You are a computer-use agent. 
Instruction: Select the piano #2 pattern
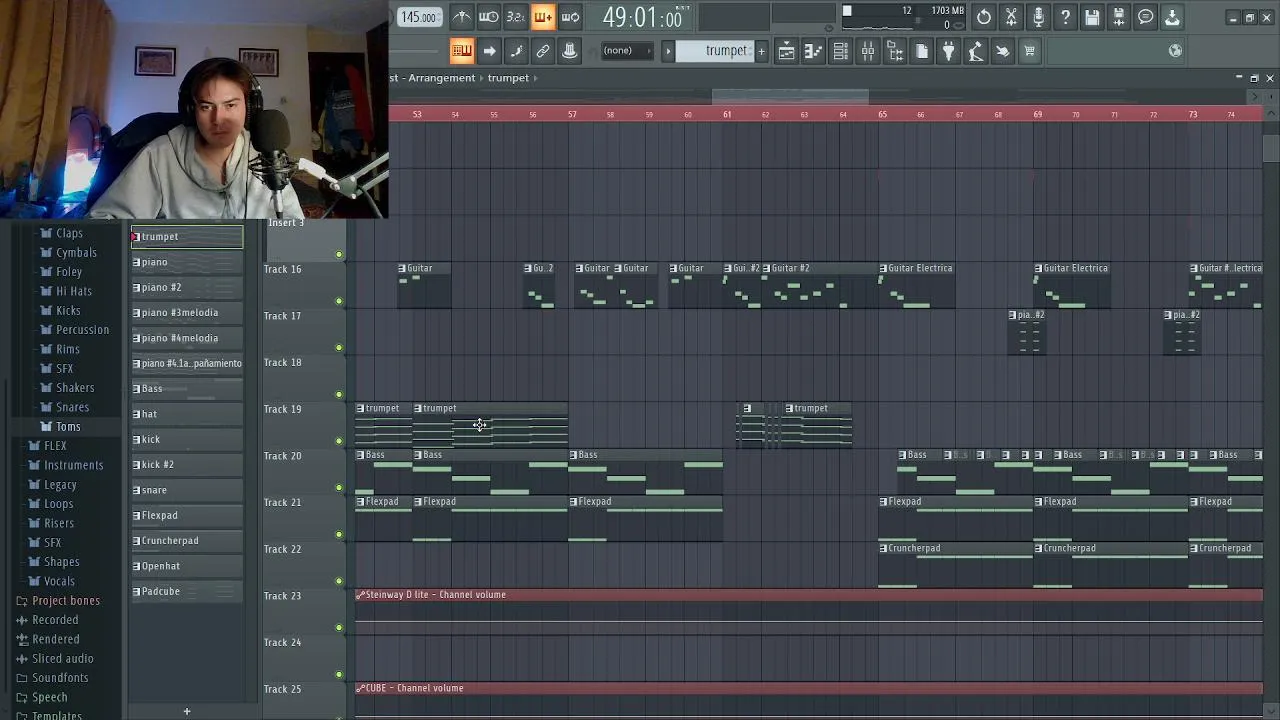(187, 287)
